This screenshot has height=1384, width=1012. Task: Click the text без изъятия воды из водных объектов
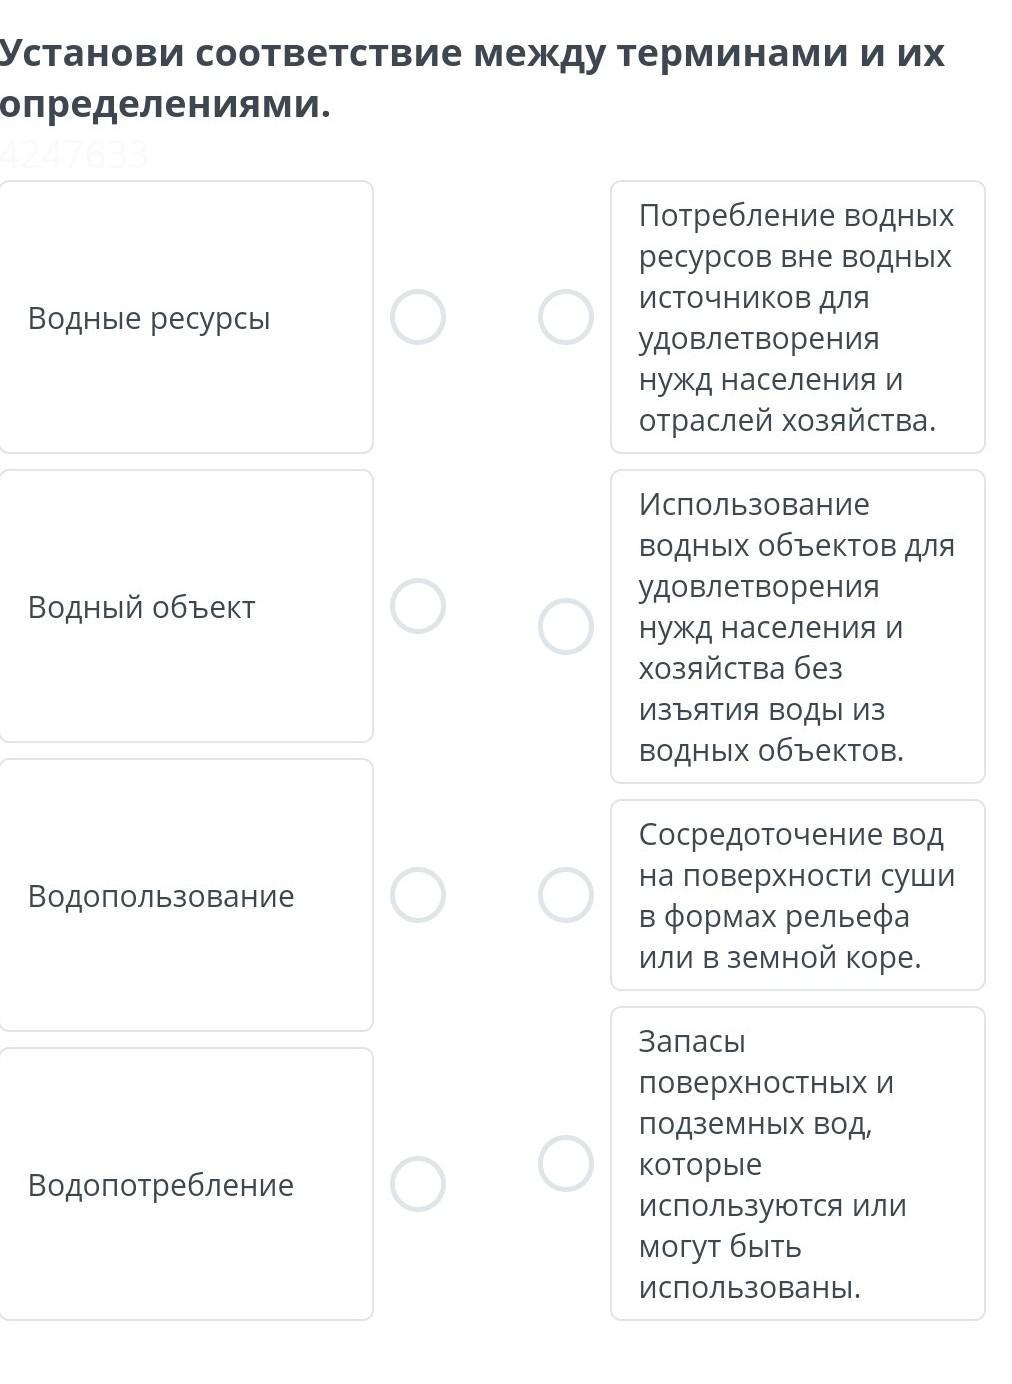click(x=762, y=710)
